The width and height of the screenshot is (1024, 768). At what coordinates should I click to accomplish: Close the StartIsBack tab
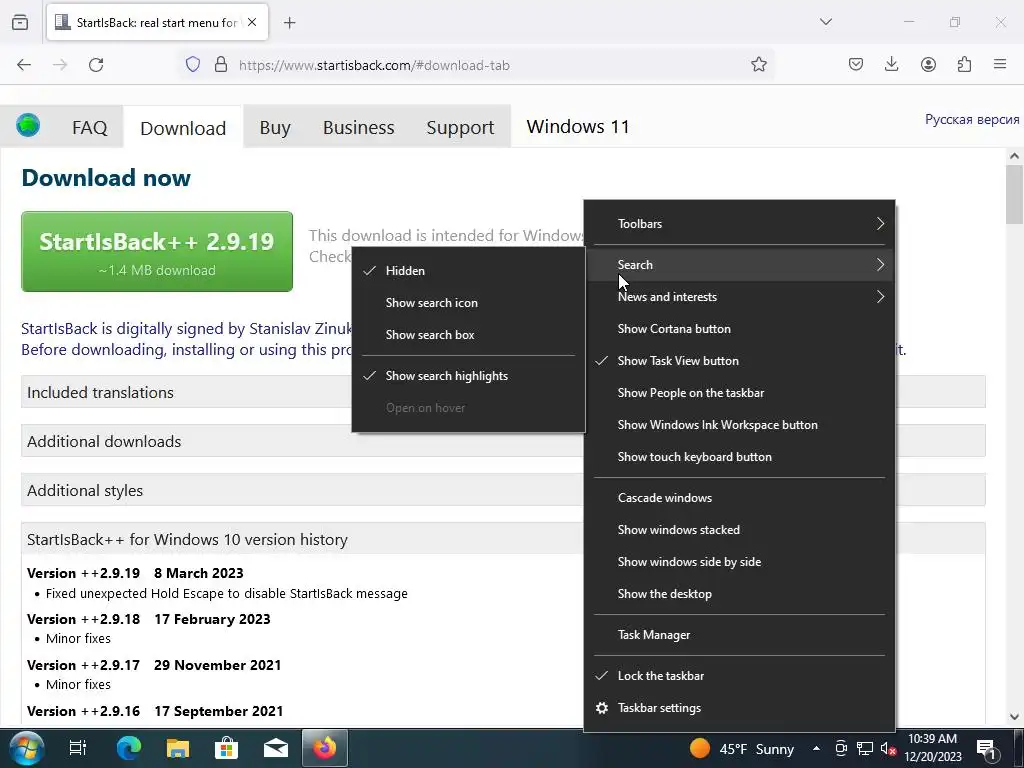pyautogui.click(x=252, y=22)
